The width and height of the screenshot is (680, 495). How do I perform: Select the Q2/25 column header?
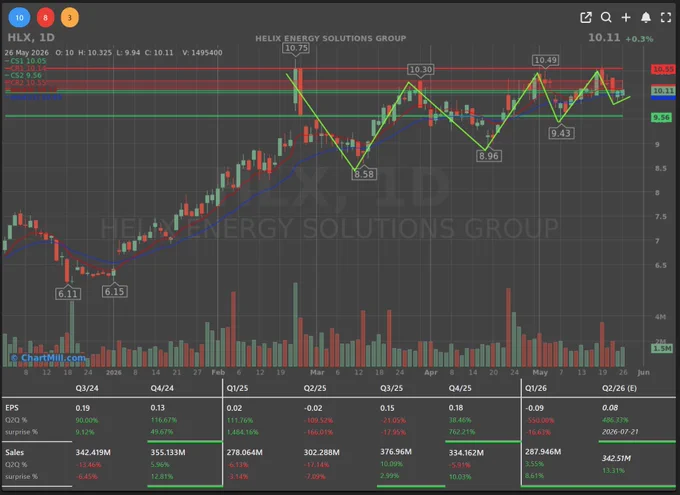[x=315, y=388]
